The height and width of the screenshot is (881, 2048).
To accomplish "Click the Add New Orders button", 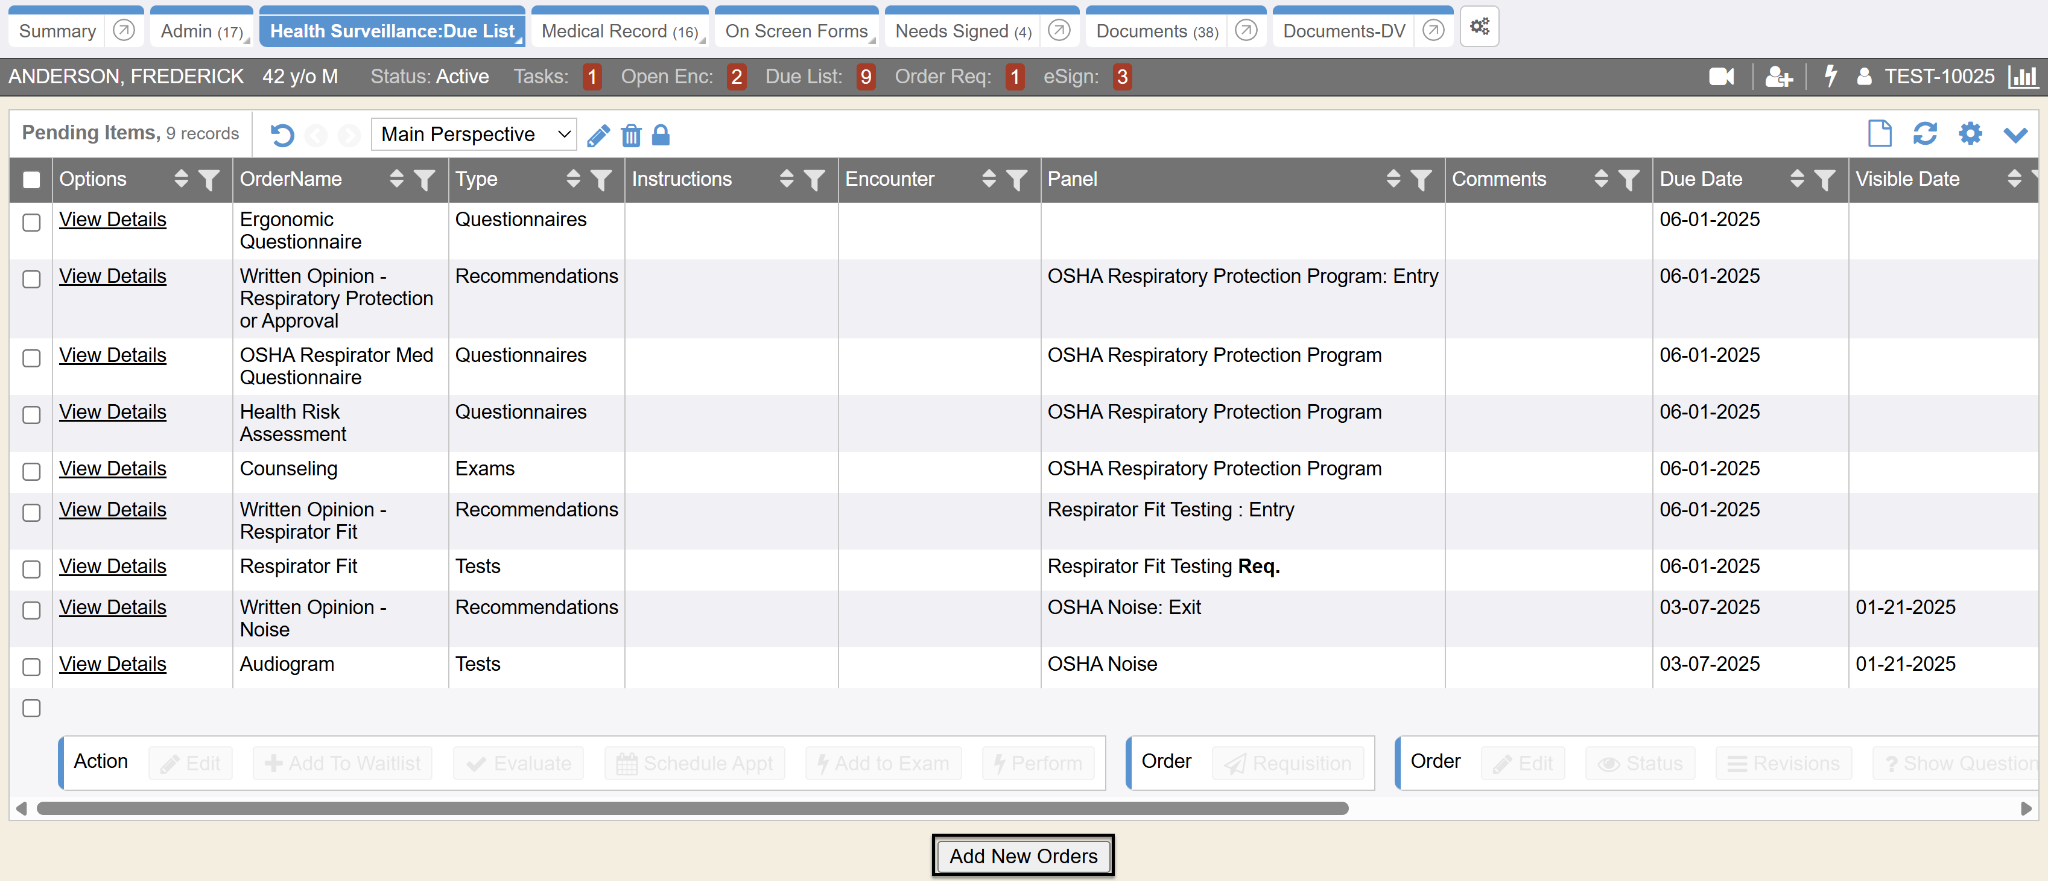I will click(1023, 856).
